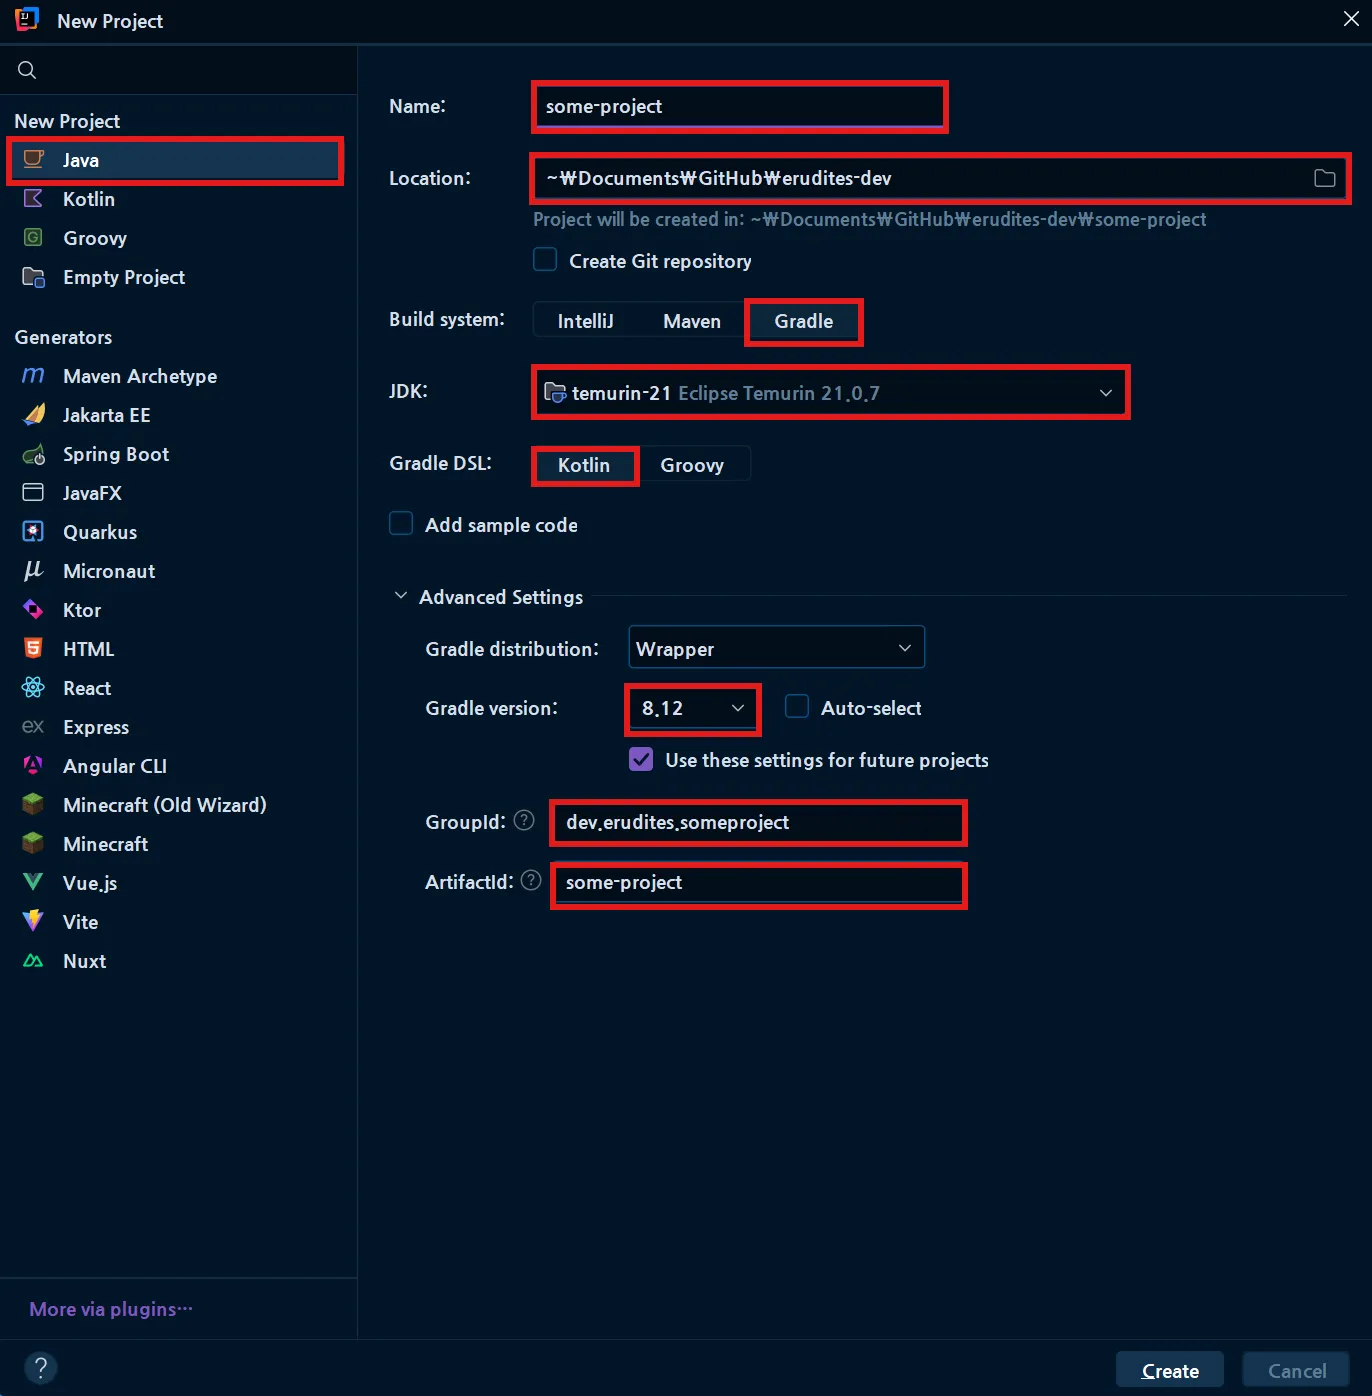Viewport: 1372px width, 1396px height.
Task: Select the Vue.js logo icon
Action: [x=34, y=883]
